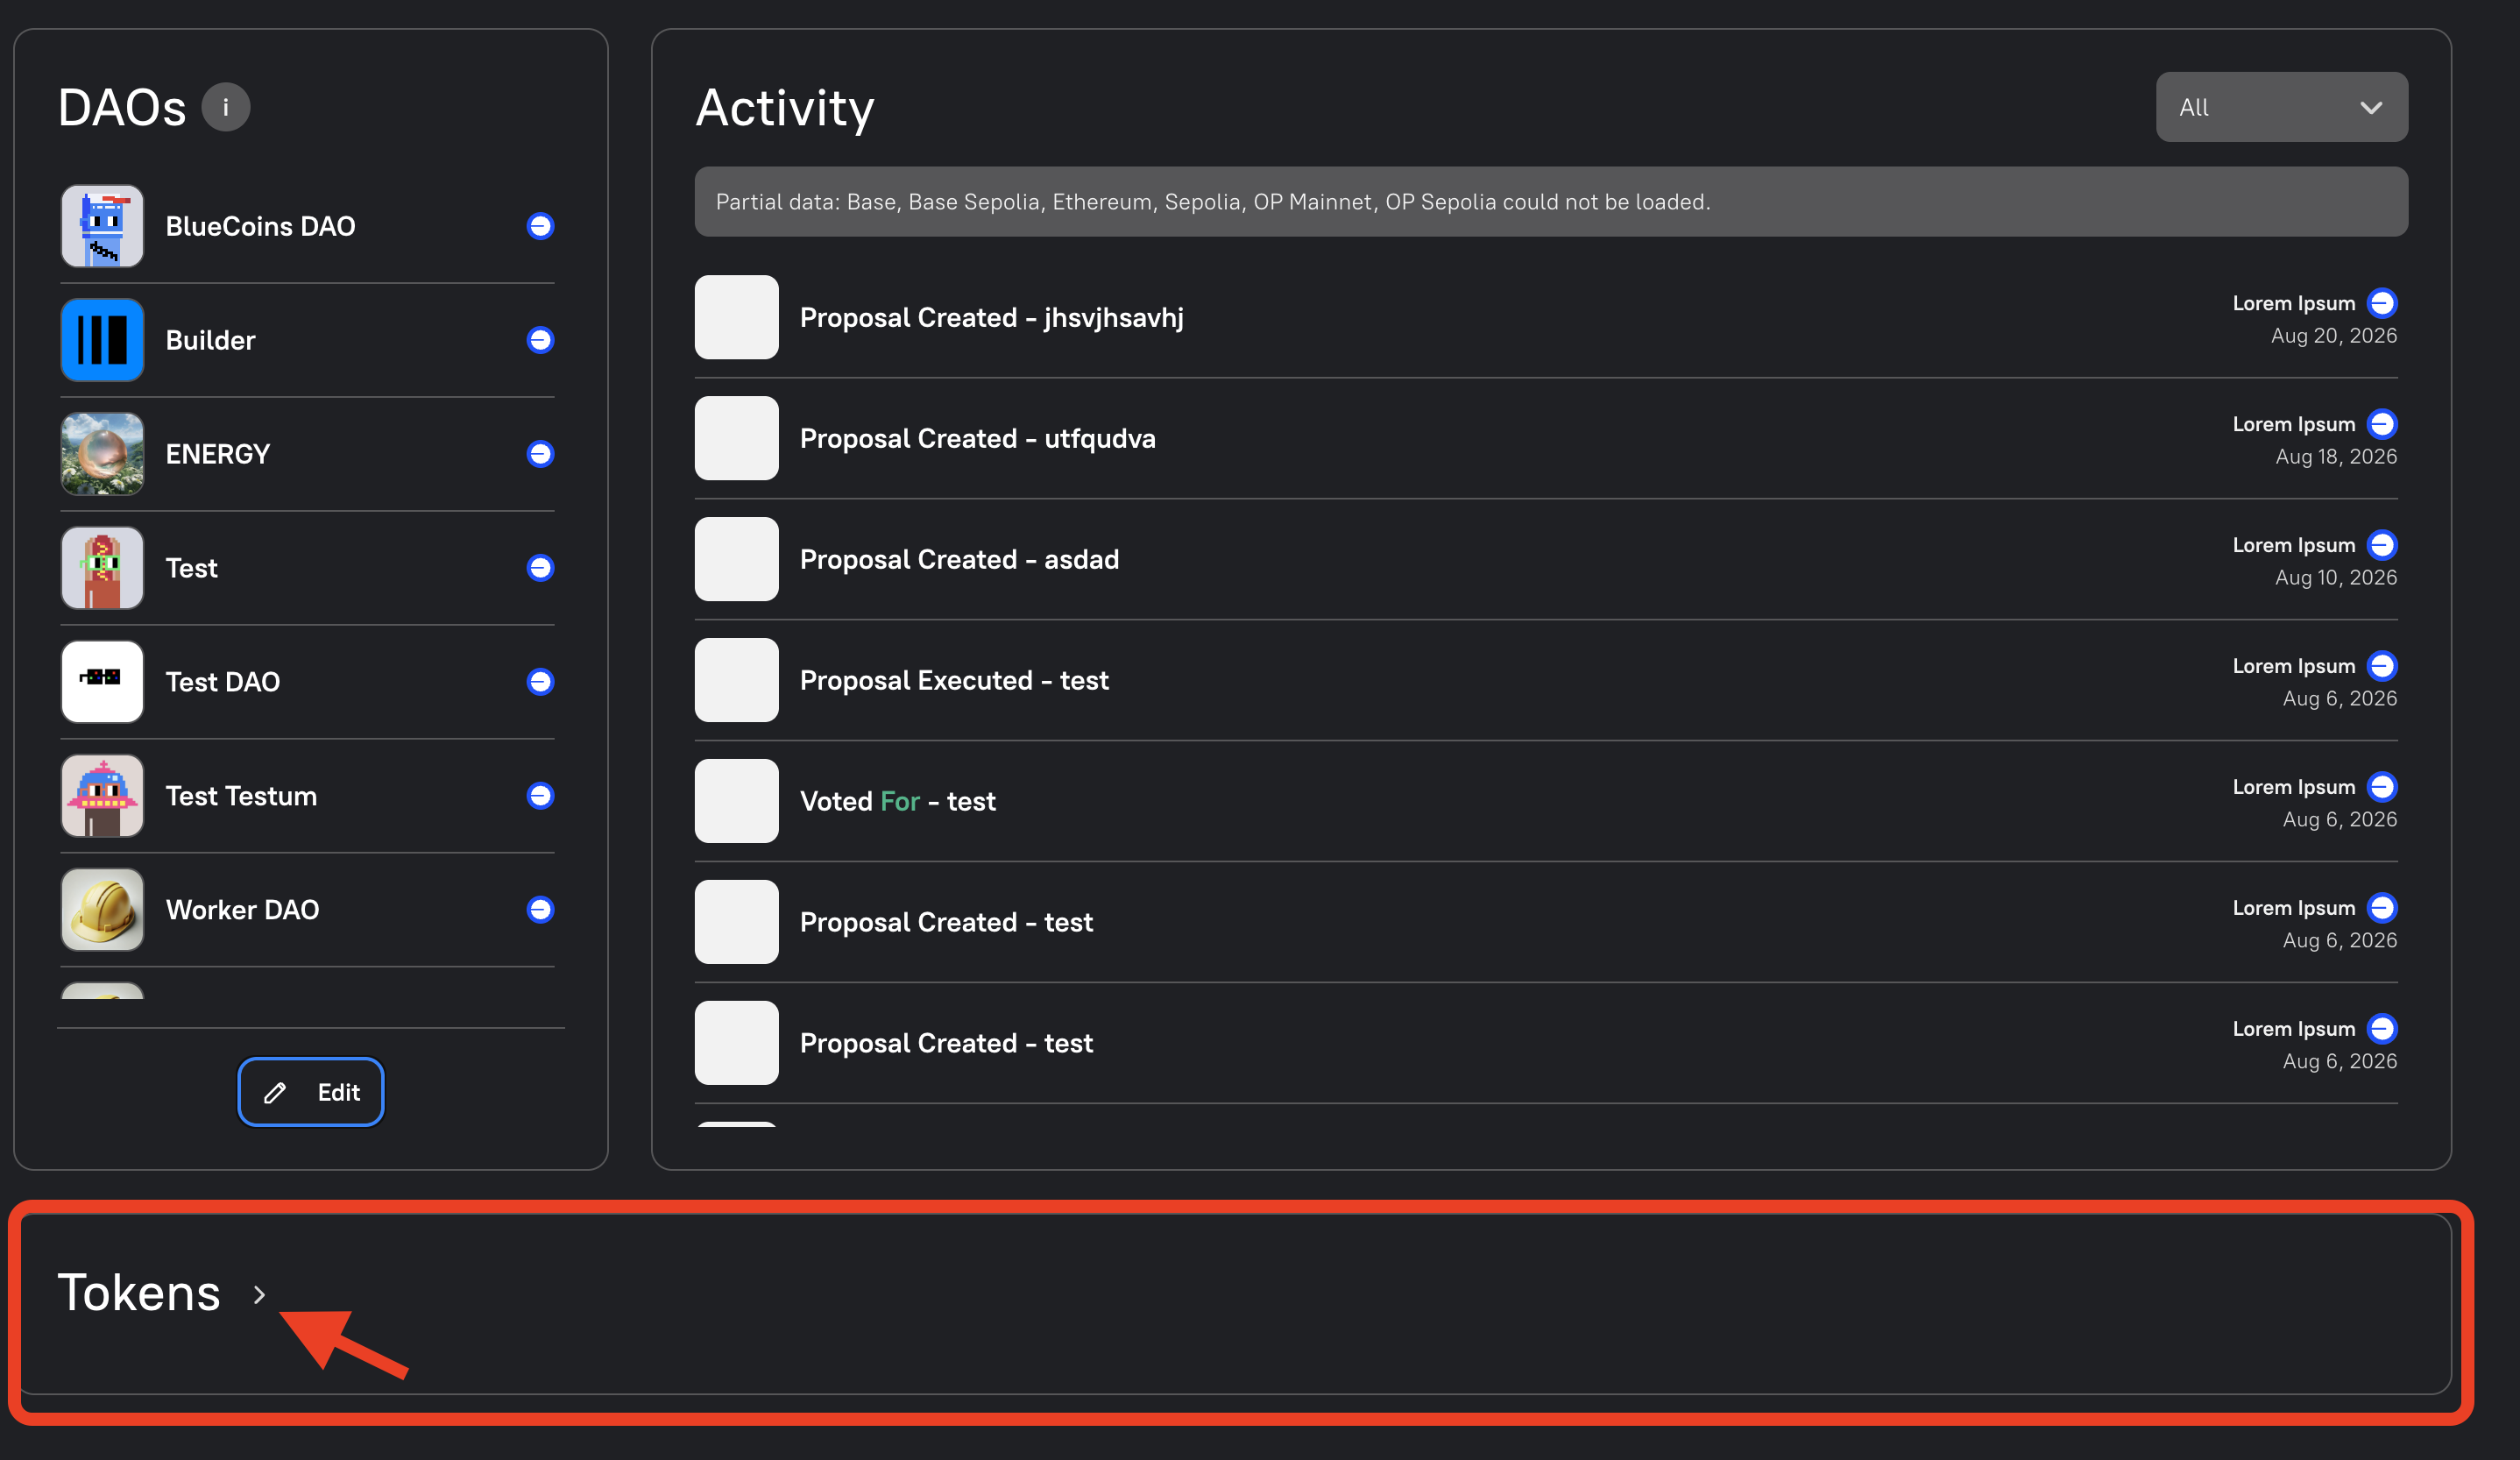Click the Test DAO sunglasses avatar
Viewport: 2520px width, 1460px height.
(102, 682)
